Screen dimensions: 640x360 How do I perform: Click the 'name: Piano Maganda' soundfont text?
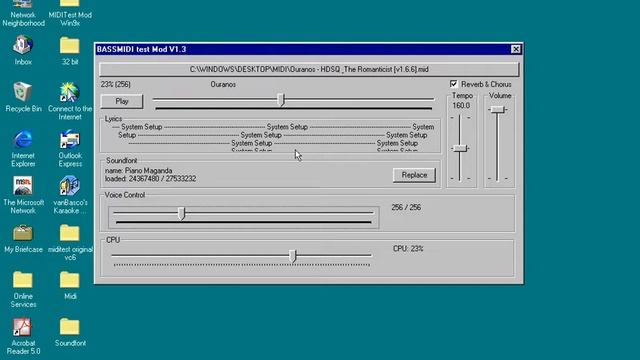point(138,171)
